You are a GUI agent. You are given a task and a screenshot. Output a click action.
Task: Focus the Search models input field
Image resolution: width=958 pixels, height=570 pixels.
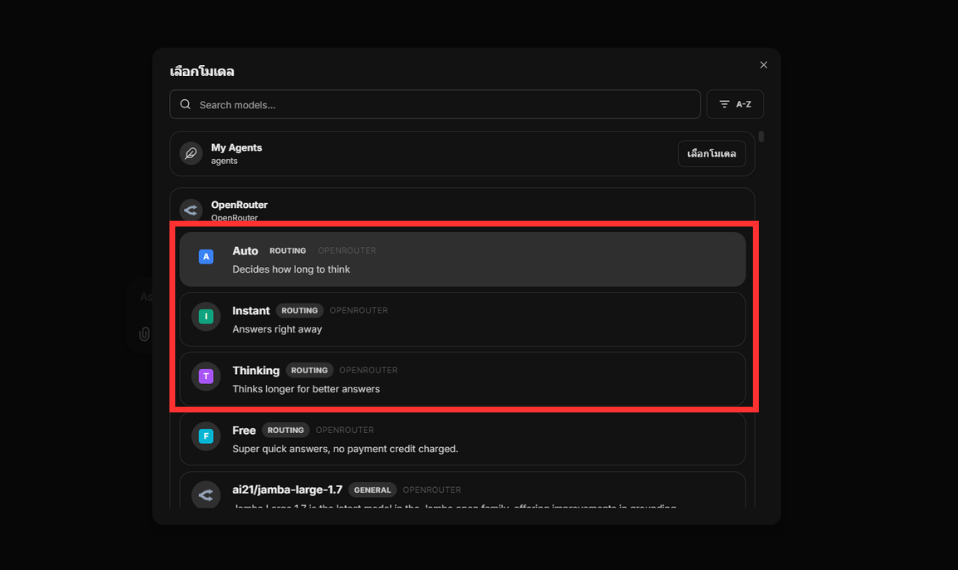(x=434, y=104)
